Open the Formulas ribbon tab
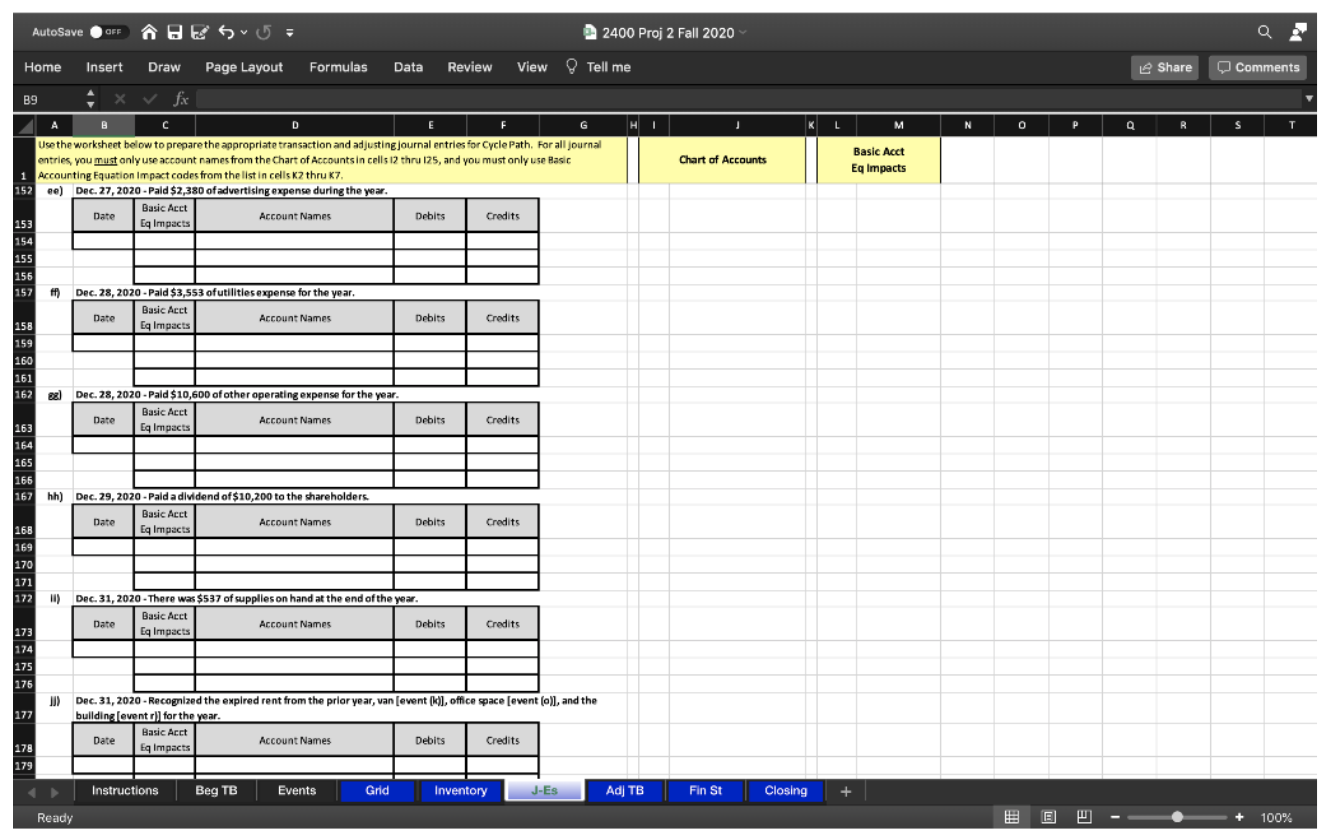The width and height of the screenshot is (1334, 832). (338, 67)
